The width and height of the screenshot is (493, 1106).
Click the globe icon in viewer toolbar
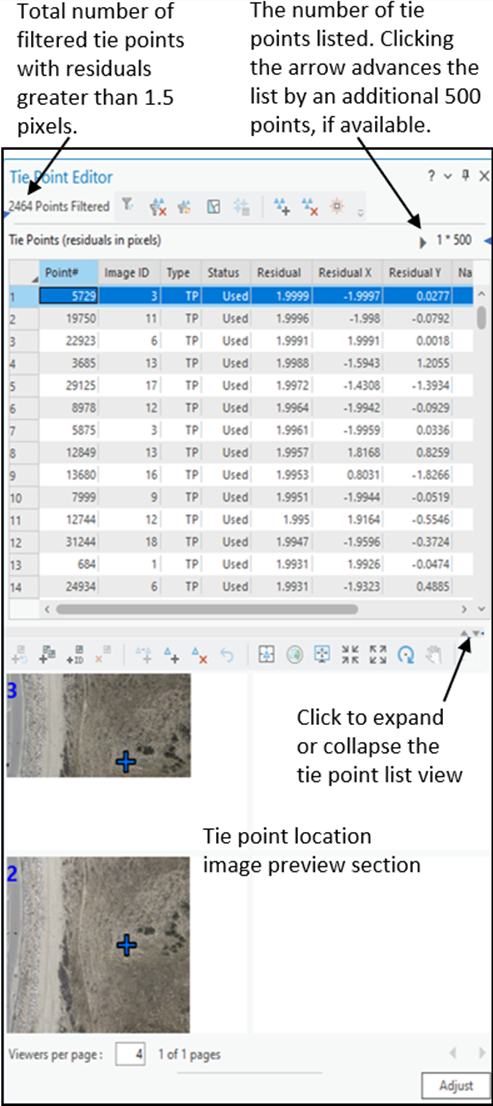pyautogui.click(x=294, y=656)
